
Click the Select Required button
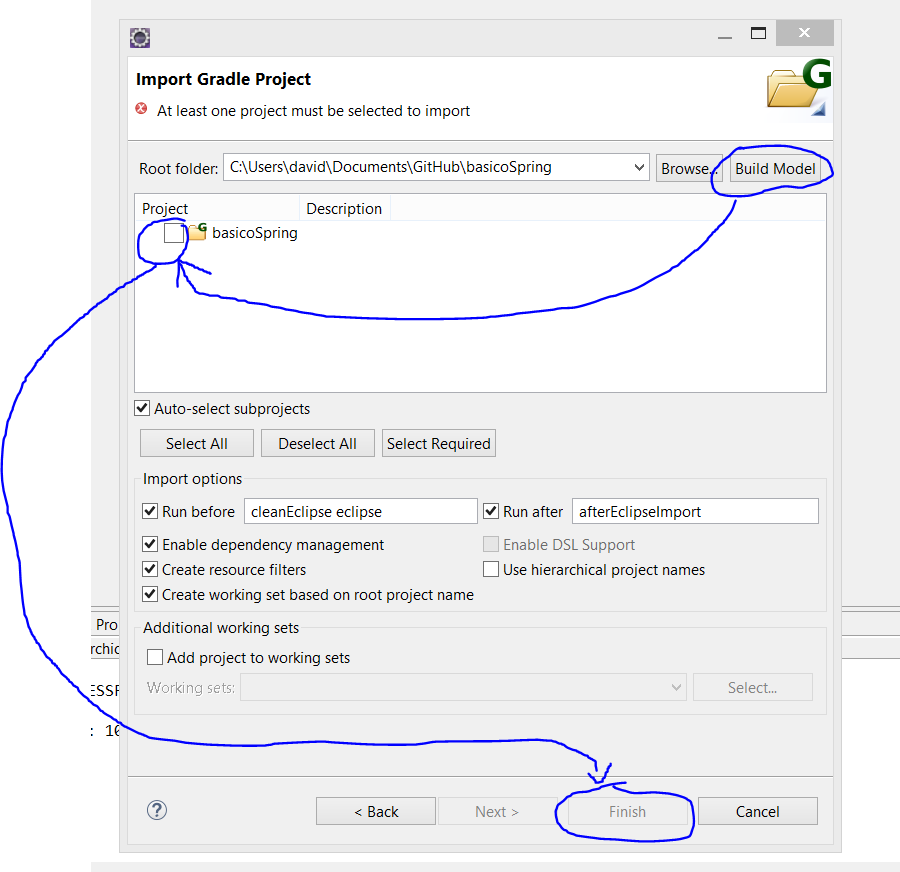coord(439,443)
